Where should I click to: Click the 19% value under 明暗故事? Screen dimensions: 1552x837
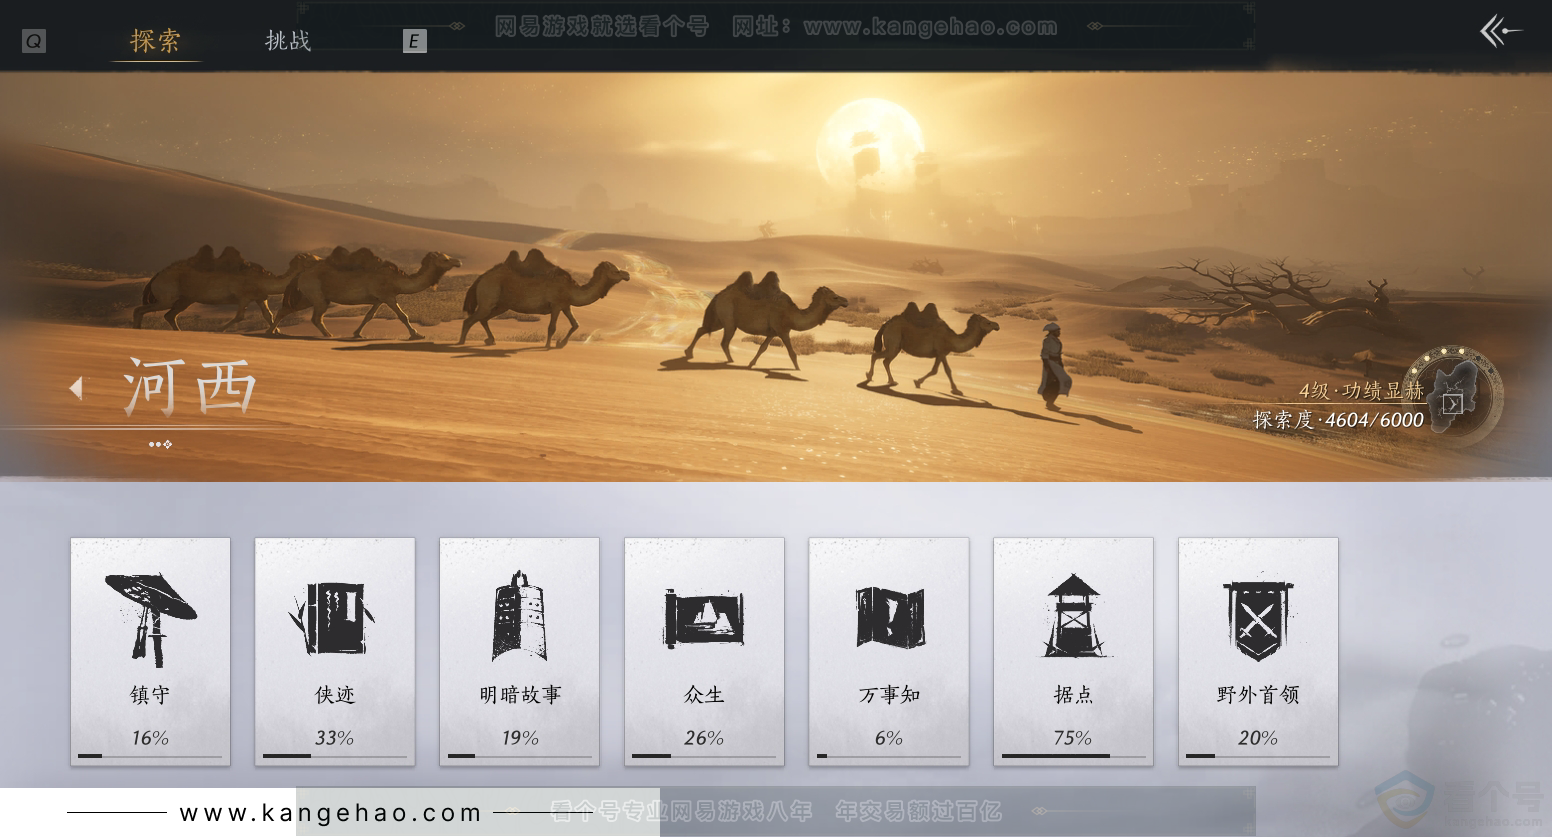point(520,738)
